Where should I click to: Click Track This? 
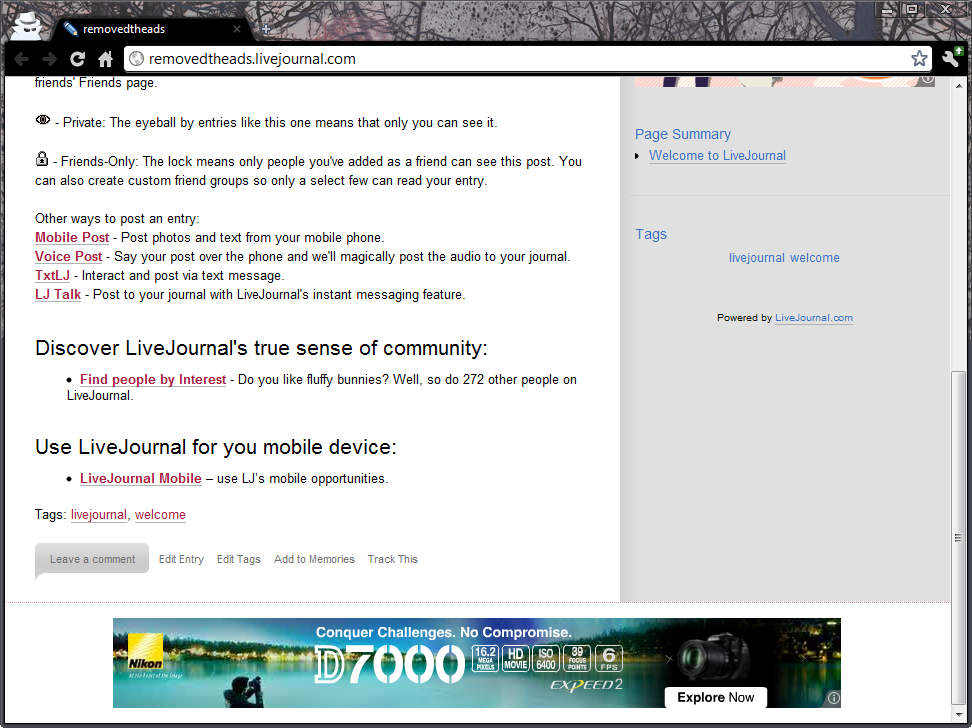(x=392, y=559)
